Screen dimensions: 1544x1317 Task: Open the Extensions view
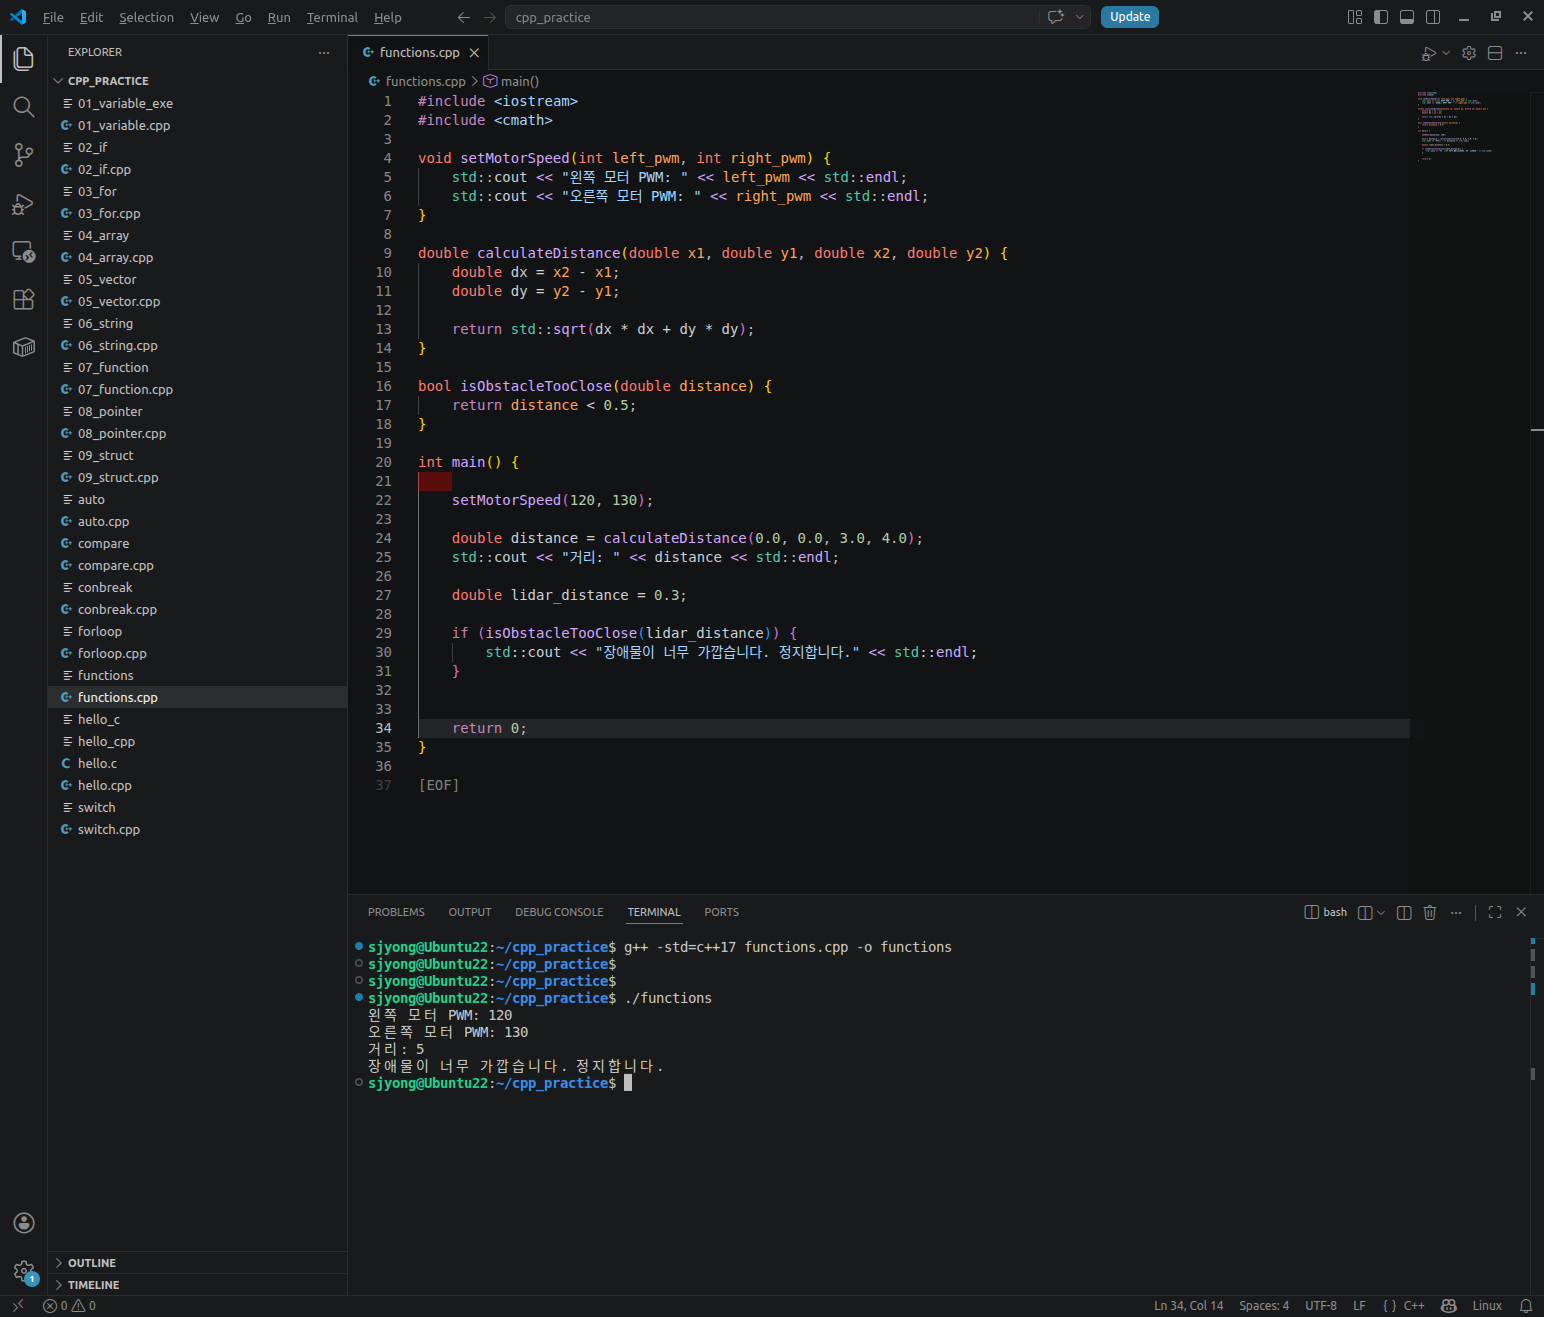coord(24,299)
